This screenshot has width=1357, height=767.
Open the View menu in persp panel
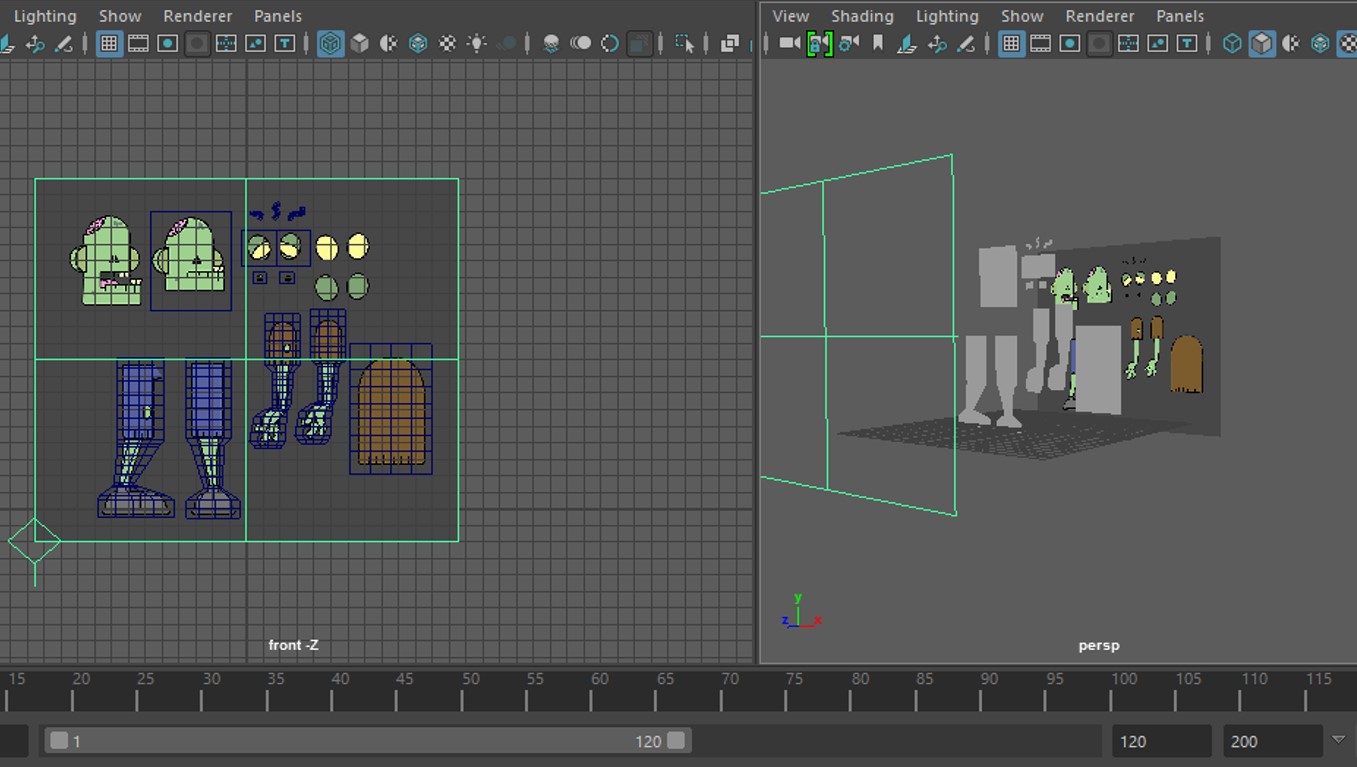point(790,16)
